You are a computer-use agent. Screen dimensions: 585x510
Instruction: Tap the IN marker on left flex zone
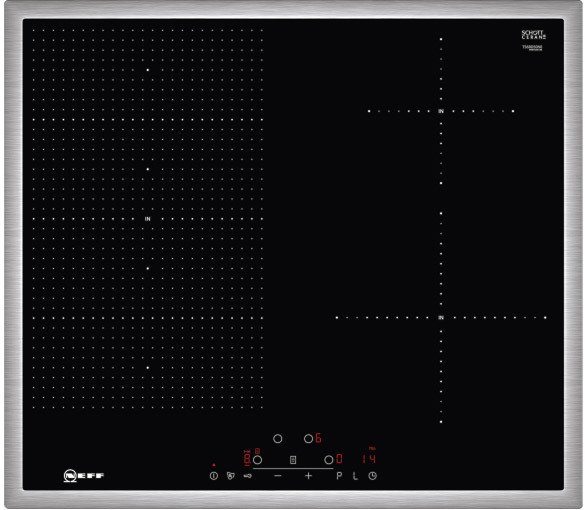click(148, 219)
